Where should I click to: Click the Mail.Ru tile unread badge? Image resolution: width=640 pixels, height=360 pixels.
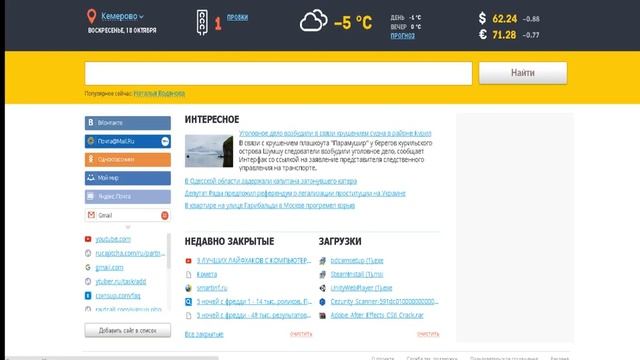pyautogui.click(x=165, y=141)
